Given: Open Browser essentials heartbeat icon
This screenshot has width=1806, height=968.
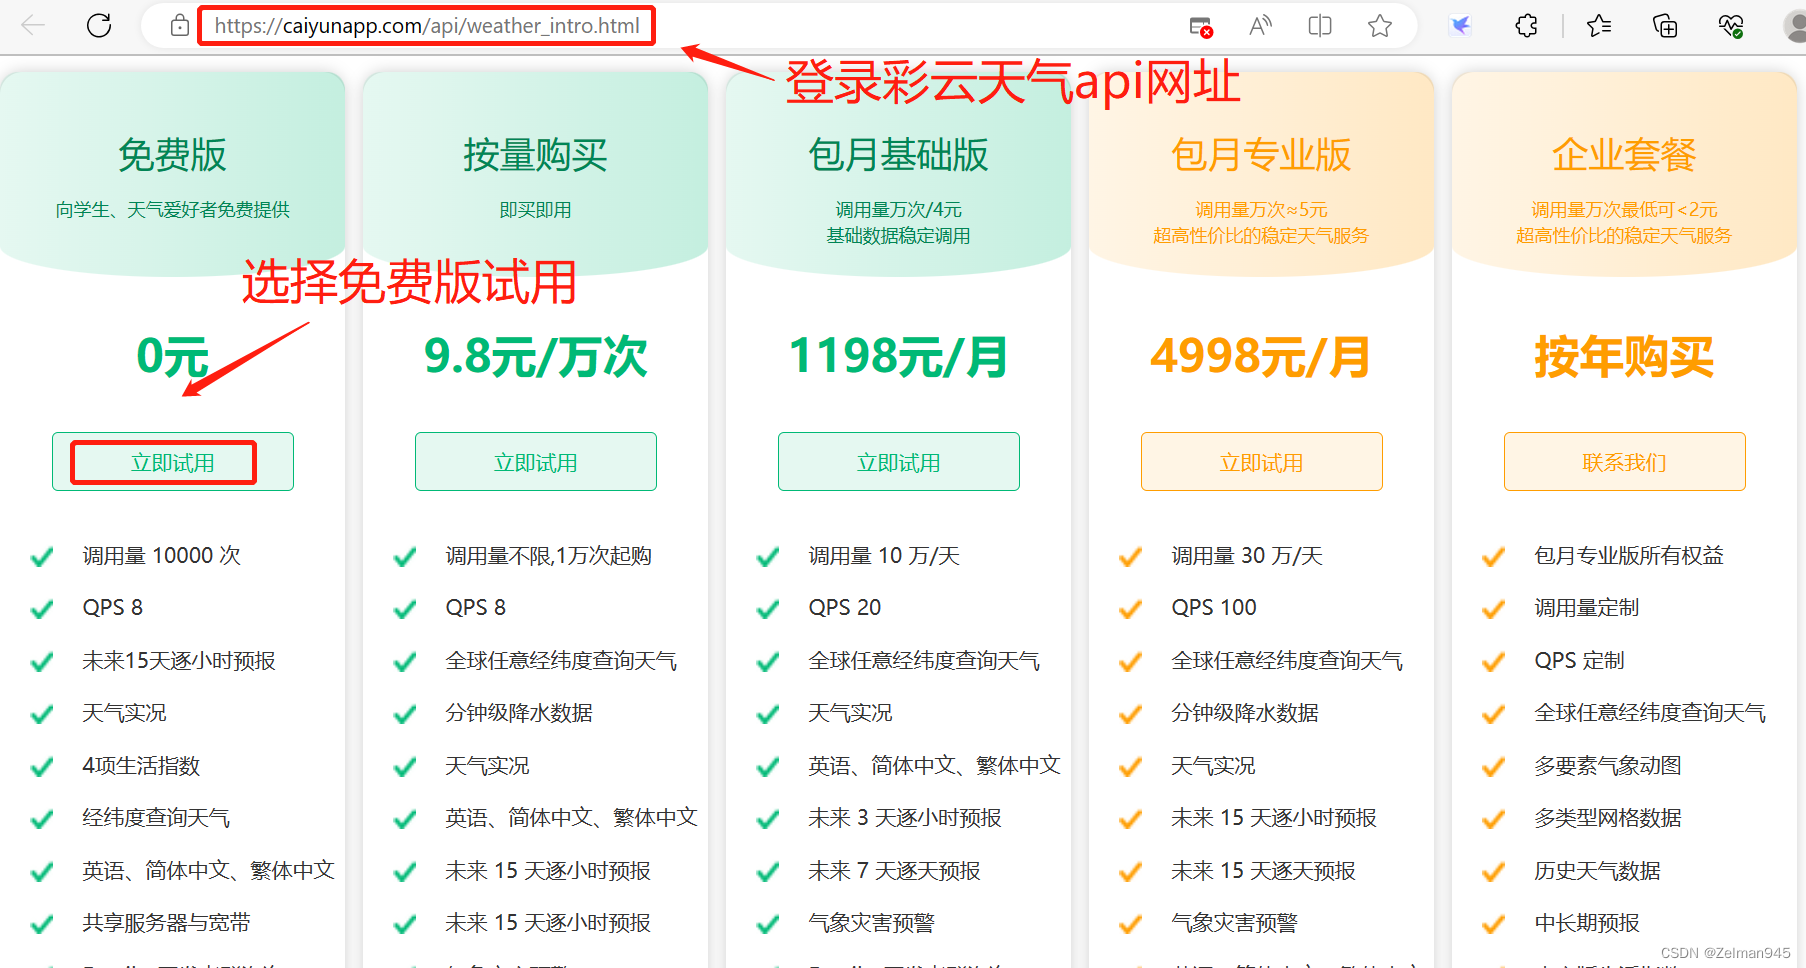Looking at the screenshot, I should coord(1731,26).
